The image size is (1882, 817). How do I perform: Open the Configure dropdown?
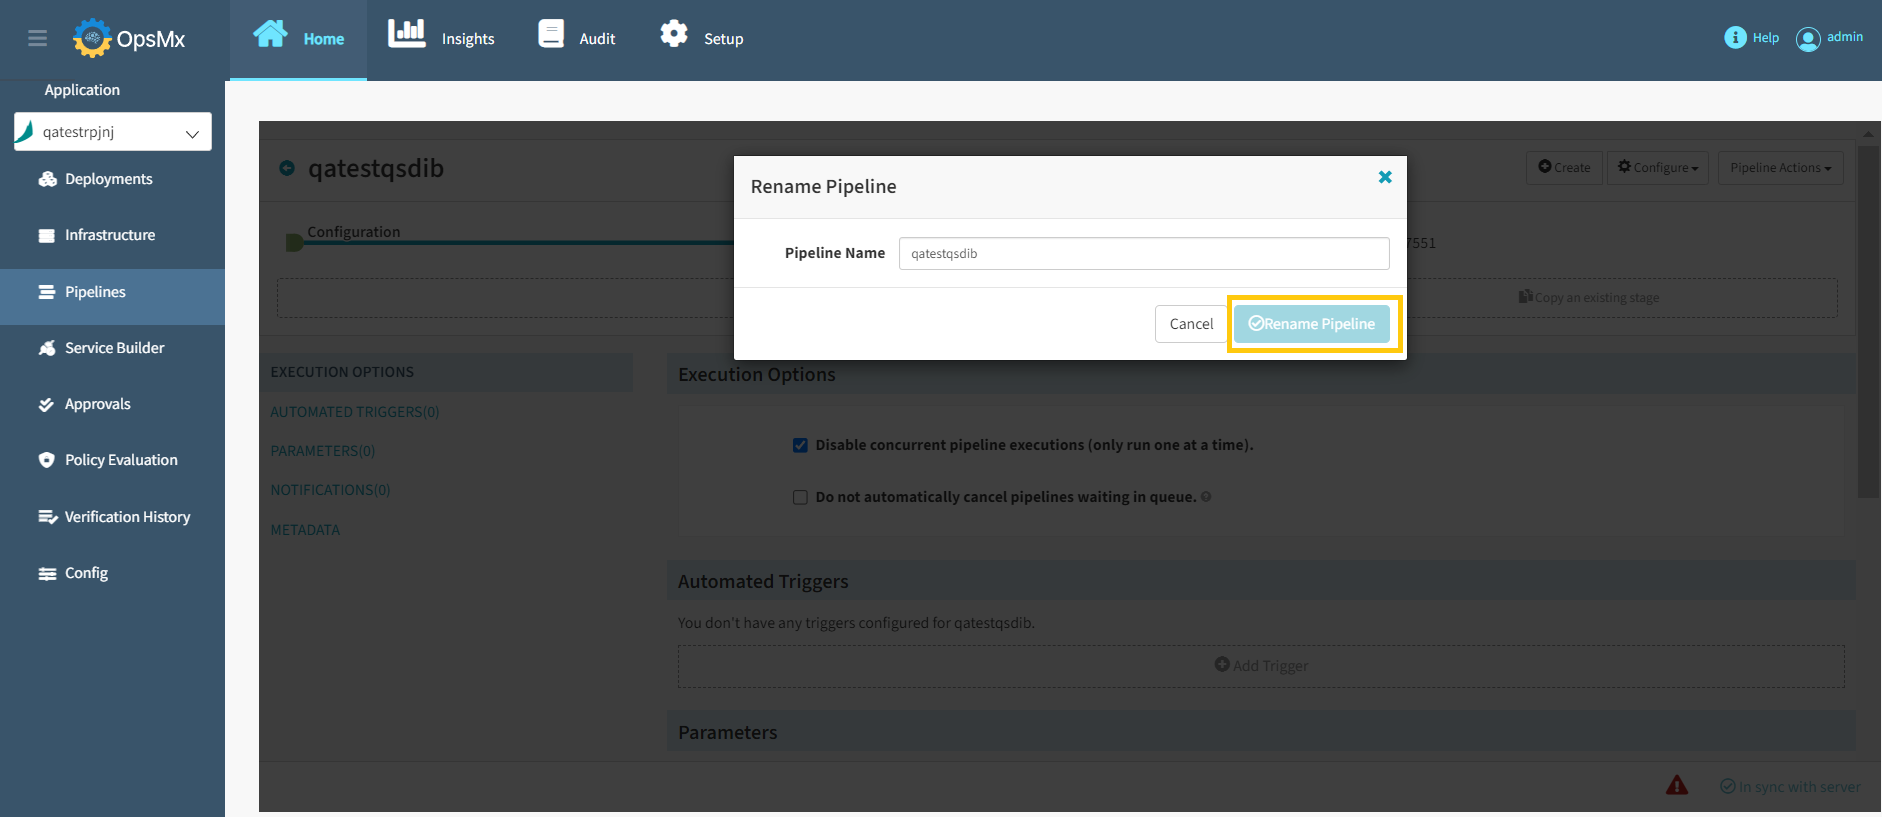(1658, 167)
